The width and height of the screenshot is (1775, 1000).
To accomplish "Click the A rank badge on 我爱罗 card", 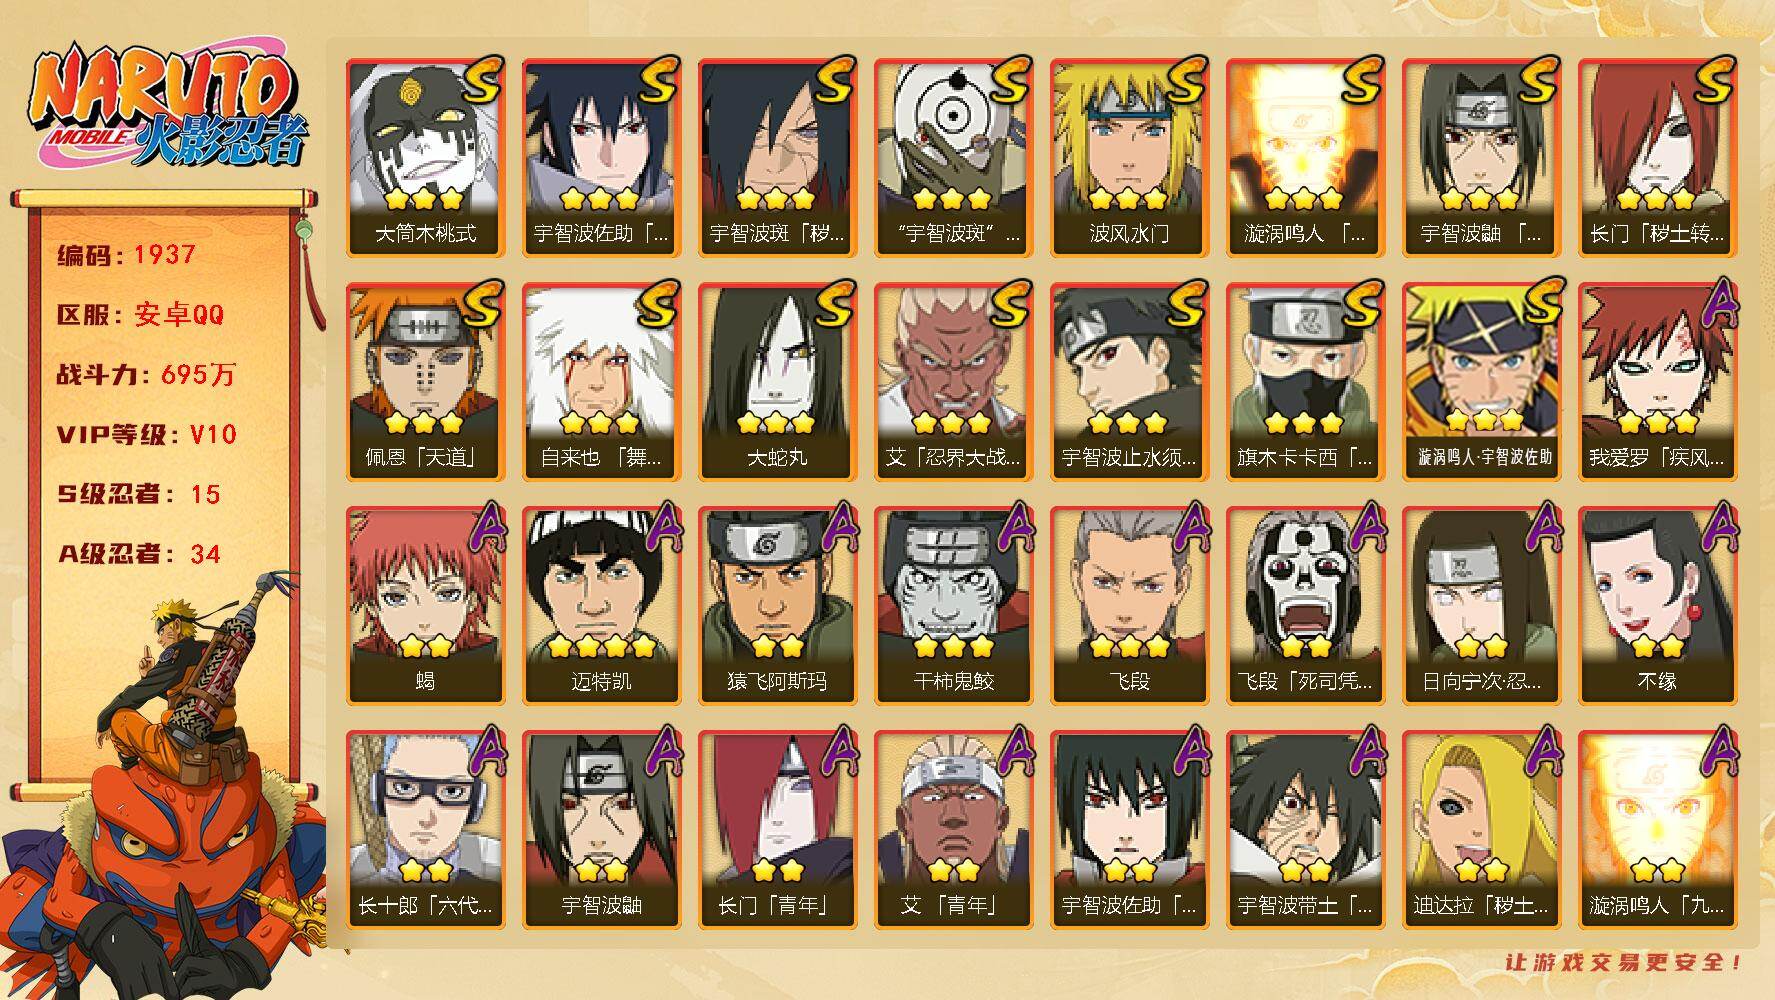I will coord(1715,305).
